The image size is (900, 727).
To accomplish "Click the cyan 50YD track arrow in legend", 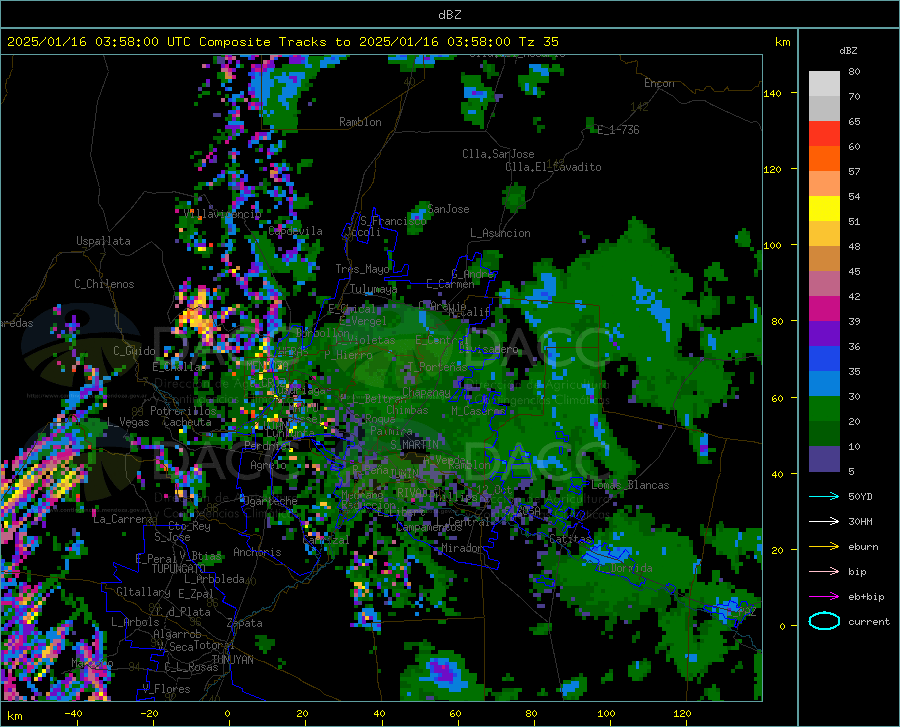I will pos(824,496).
